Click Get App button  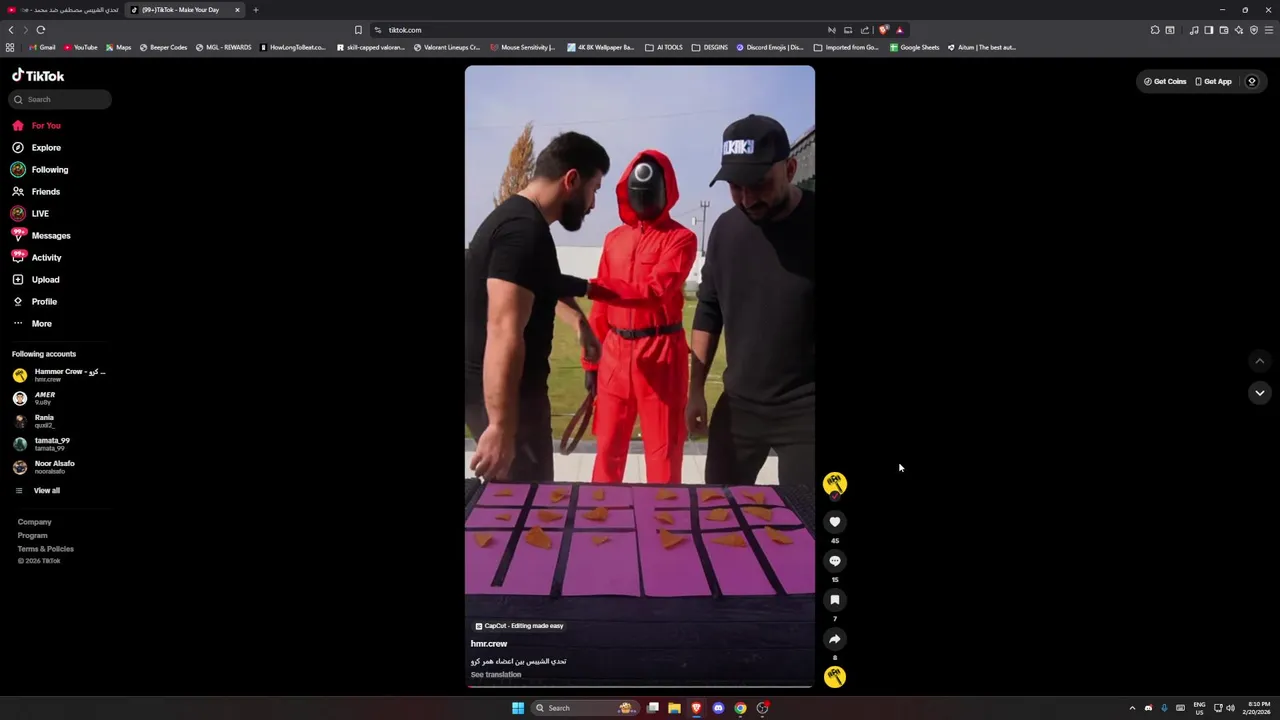1214,82
